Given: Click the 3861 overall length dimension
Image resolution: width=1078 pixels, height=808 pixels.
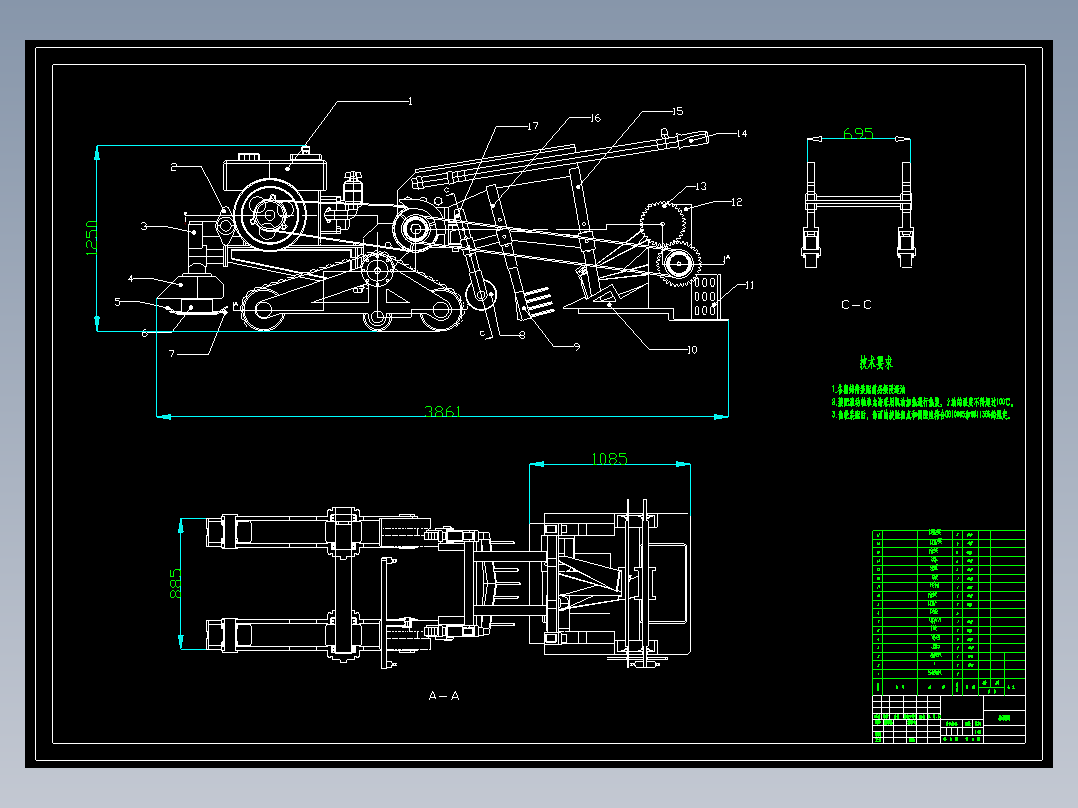Looking at the screenshot, I should pos(443,411).
